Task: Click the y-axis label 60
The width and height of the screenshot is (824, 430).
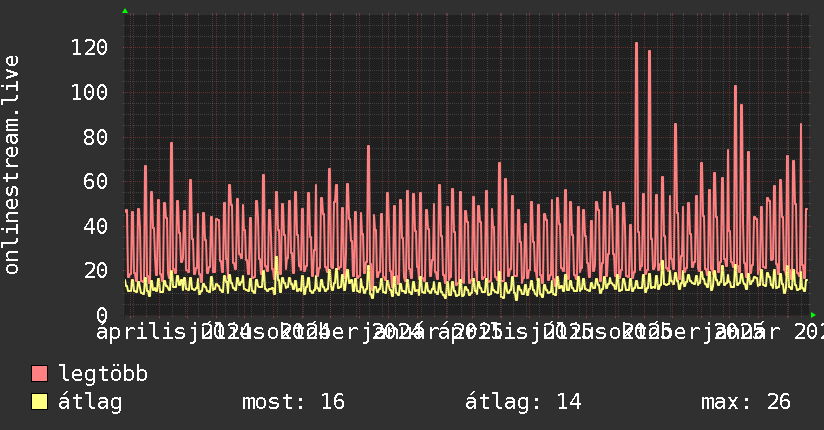Action: pos(96,182)
